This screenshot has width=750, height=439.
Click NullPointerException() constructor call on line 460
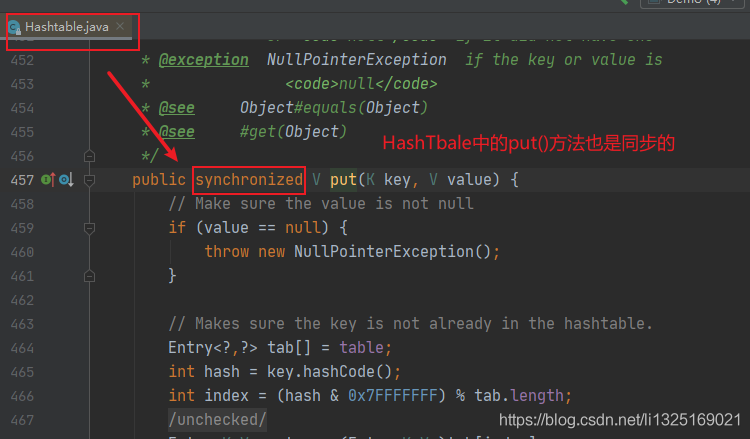click(392, 252)
